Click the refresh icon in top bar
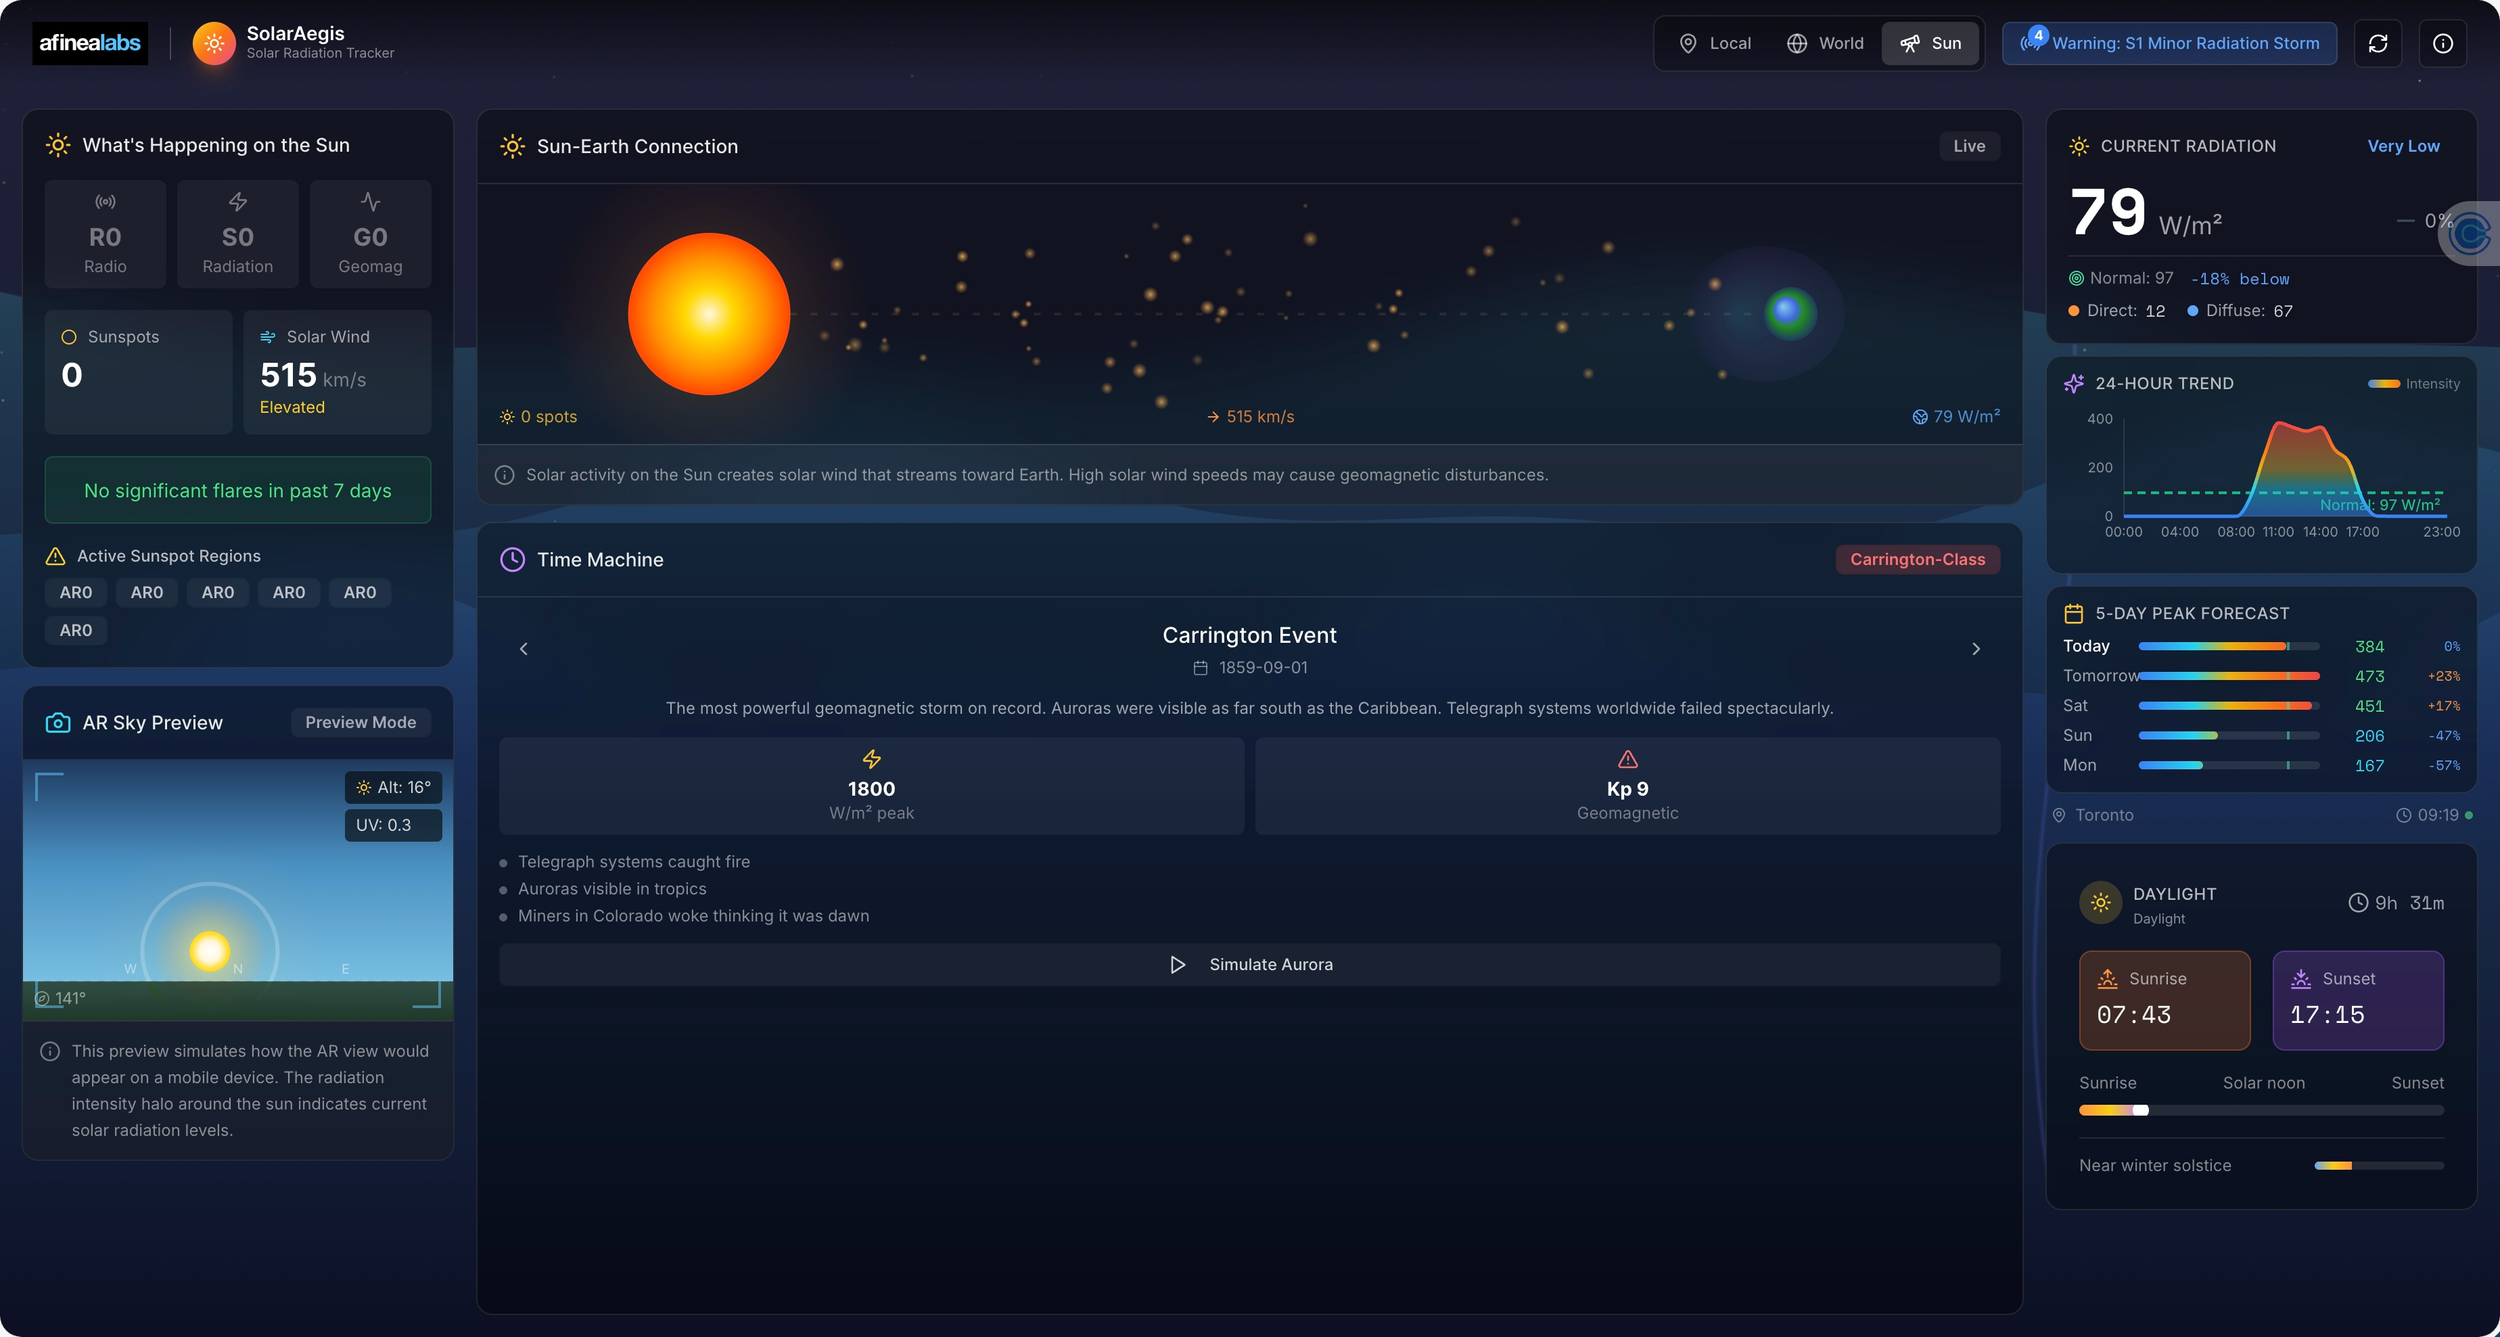Screen dimensions: 2500x1337 (x=2379, y=43)
